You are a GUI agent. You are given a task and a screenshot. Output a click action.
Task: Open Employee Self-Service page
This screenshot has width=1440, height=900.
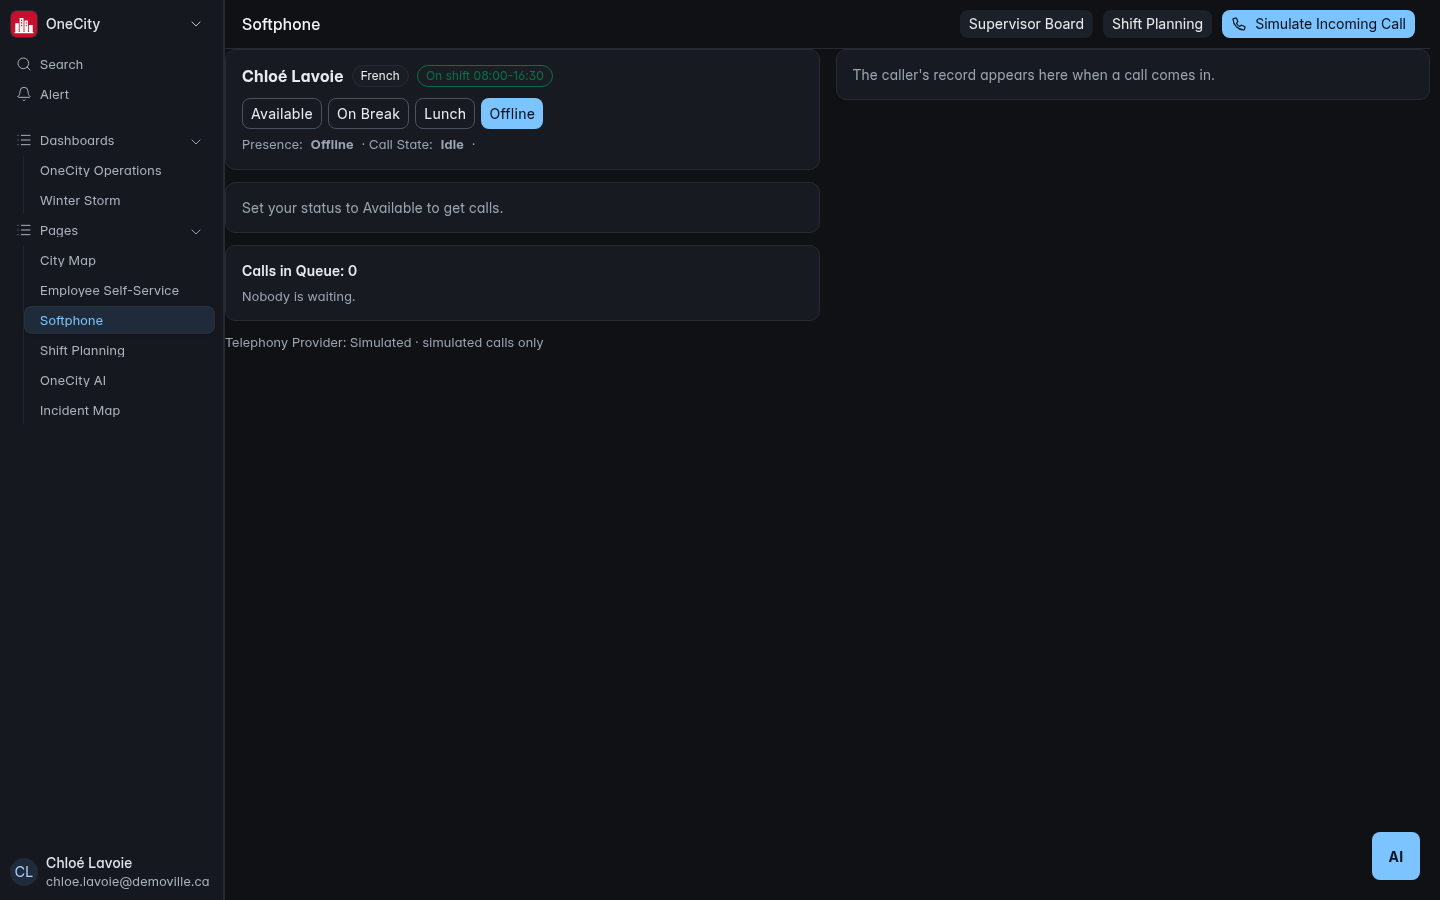pos(119,291)
